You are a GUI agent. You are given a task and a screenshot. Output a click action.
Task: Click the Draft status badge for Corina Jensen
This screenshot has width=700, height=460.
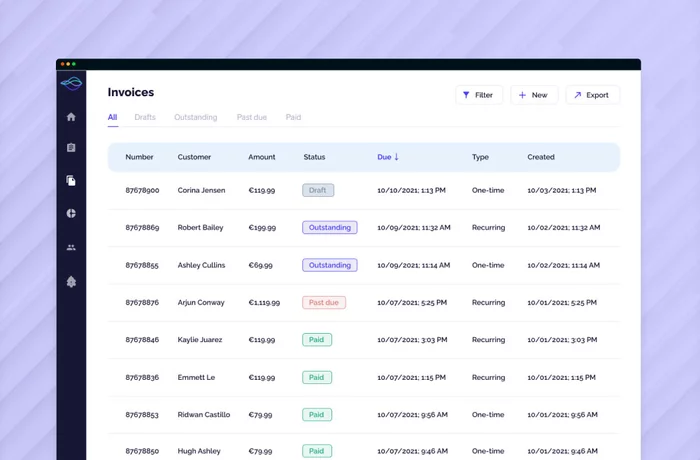pyautogui.click(x=318, y=190)
